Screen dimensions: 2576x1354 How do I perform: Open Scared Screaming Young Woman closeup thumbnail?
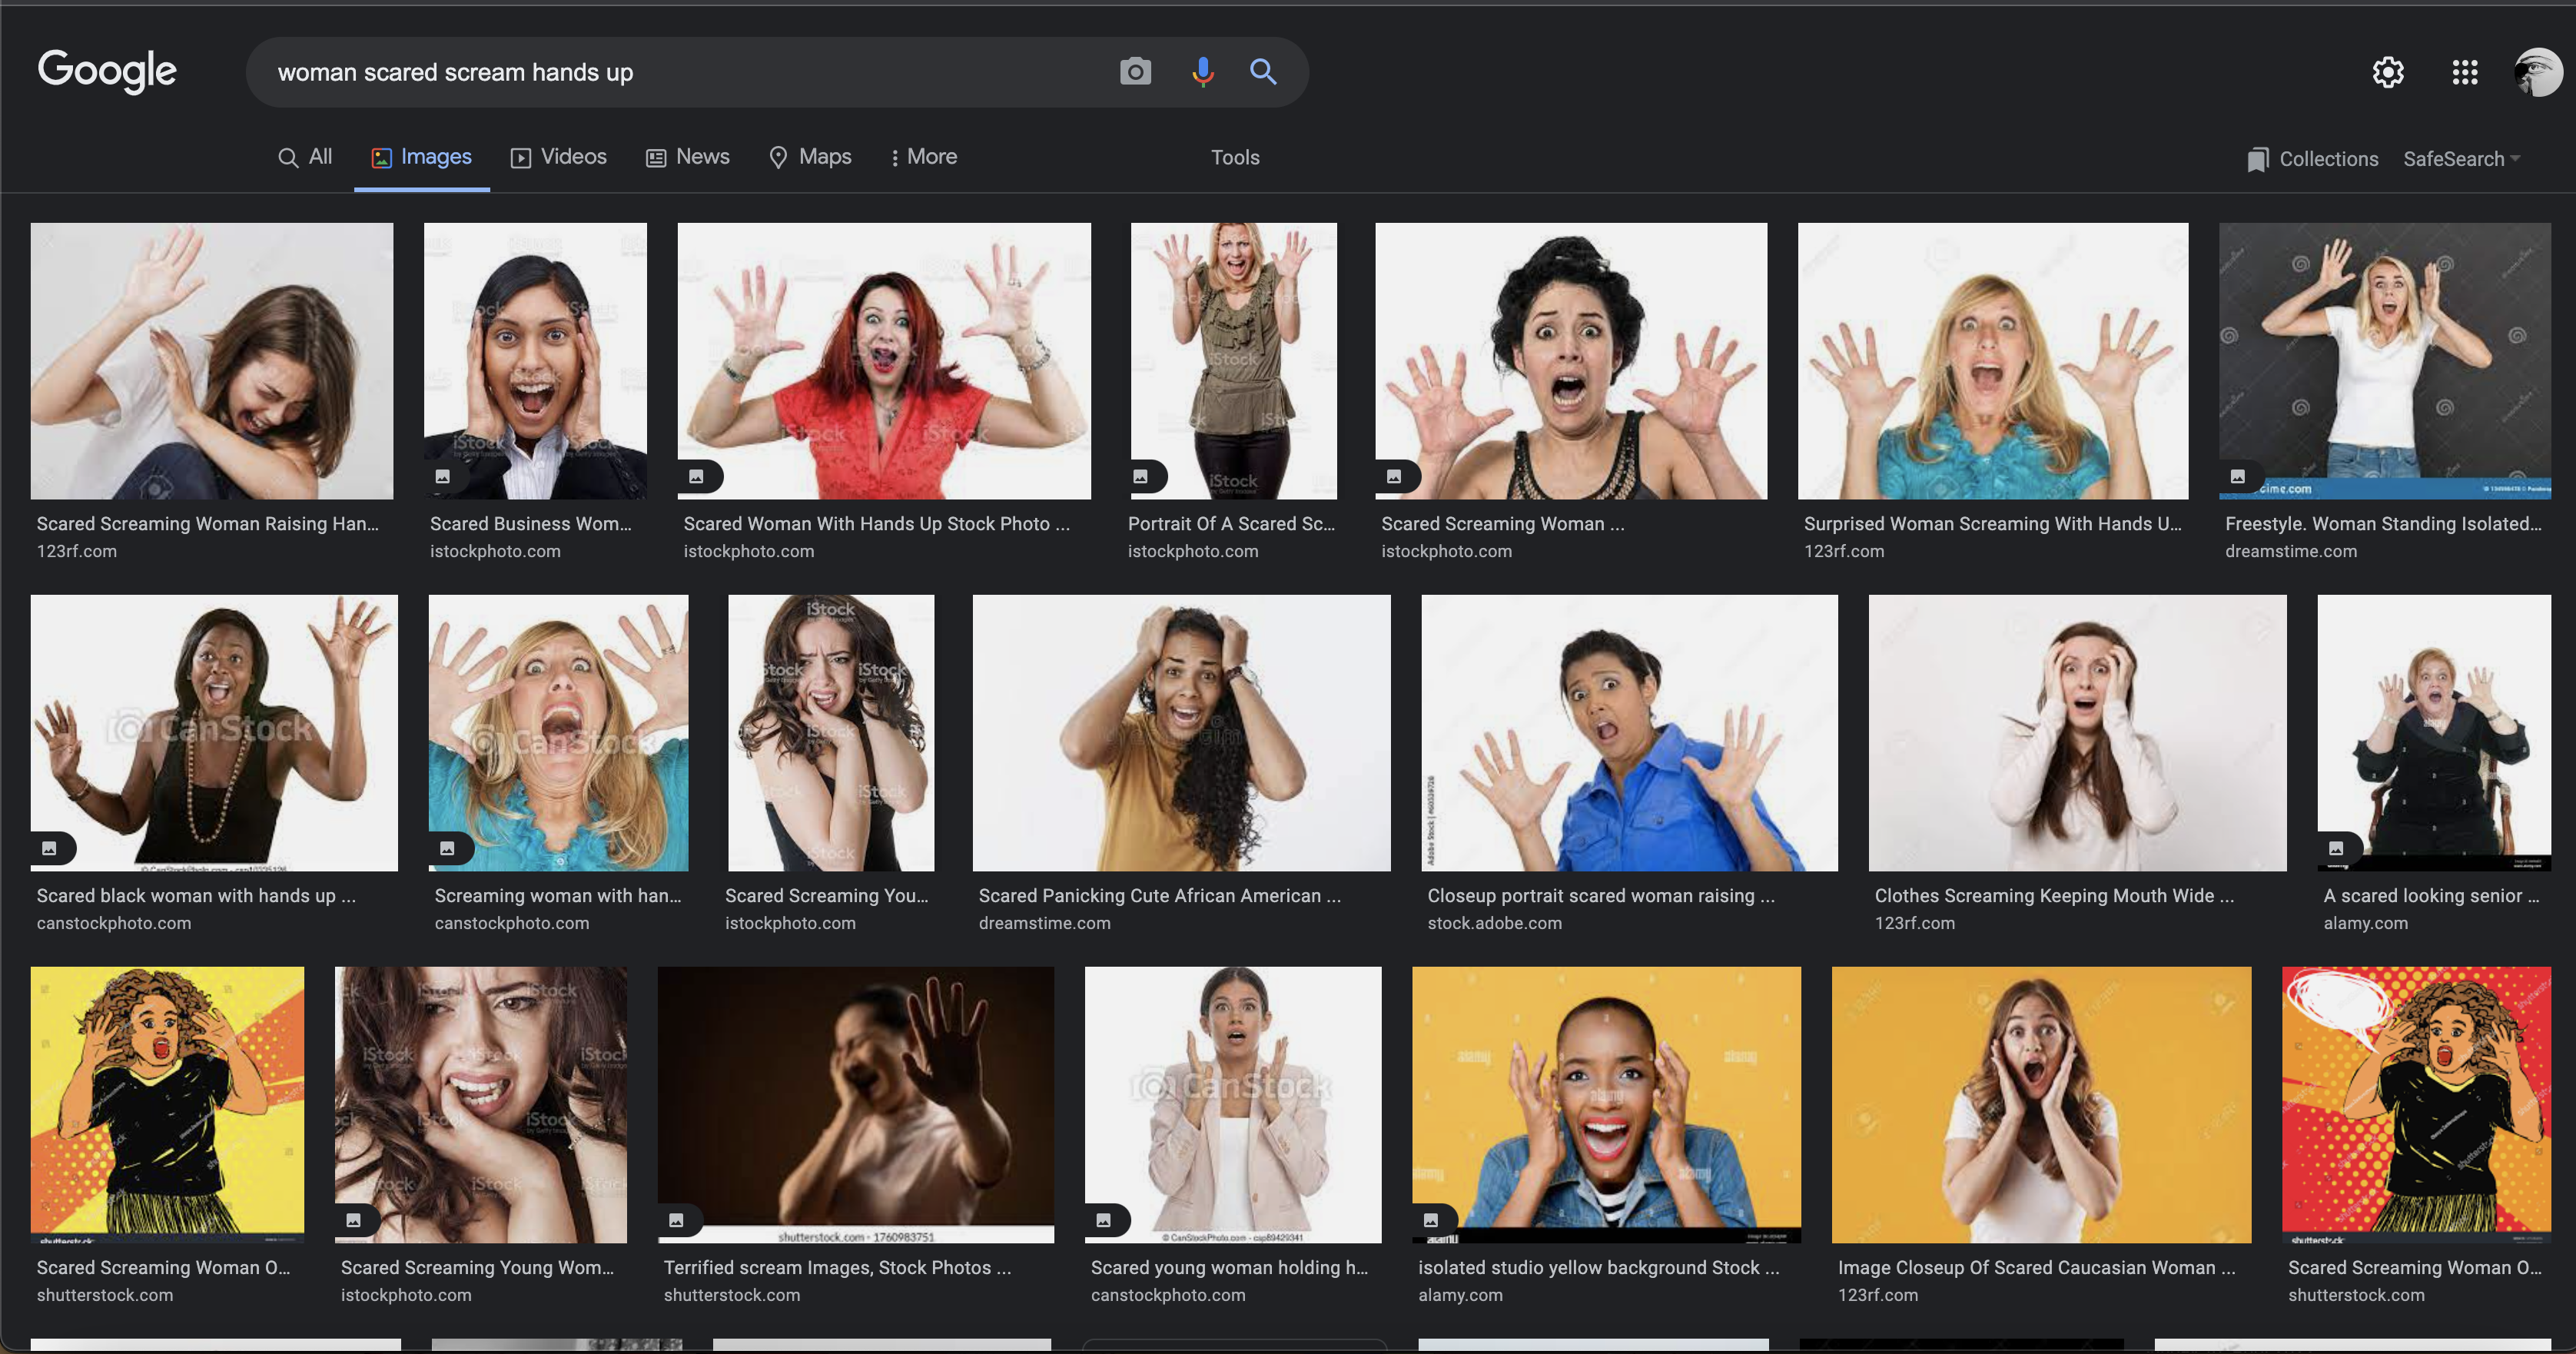481,1105
